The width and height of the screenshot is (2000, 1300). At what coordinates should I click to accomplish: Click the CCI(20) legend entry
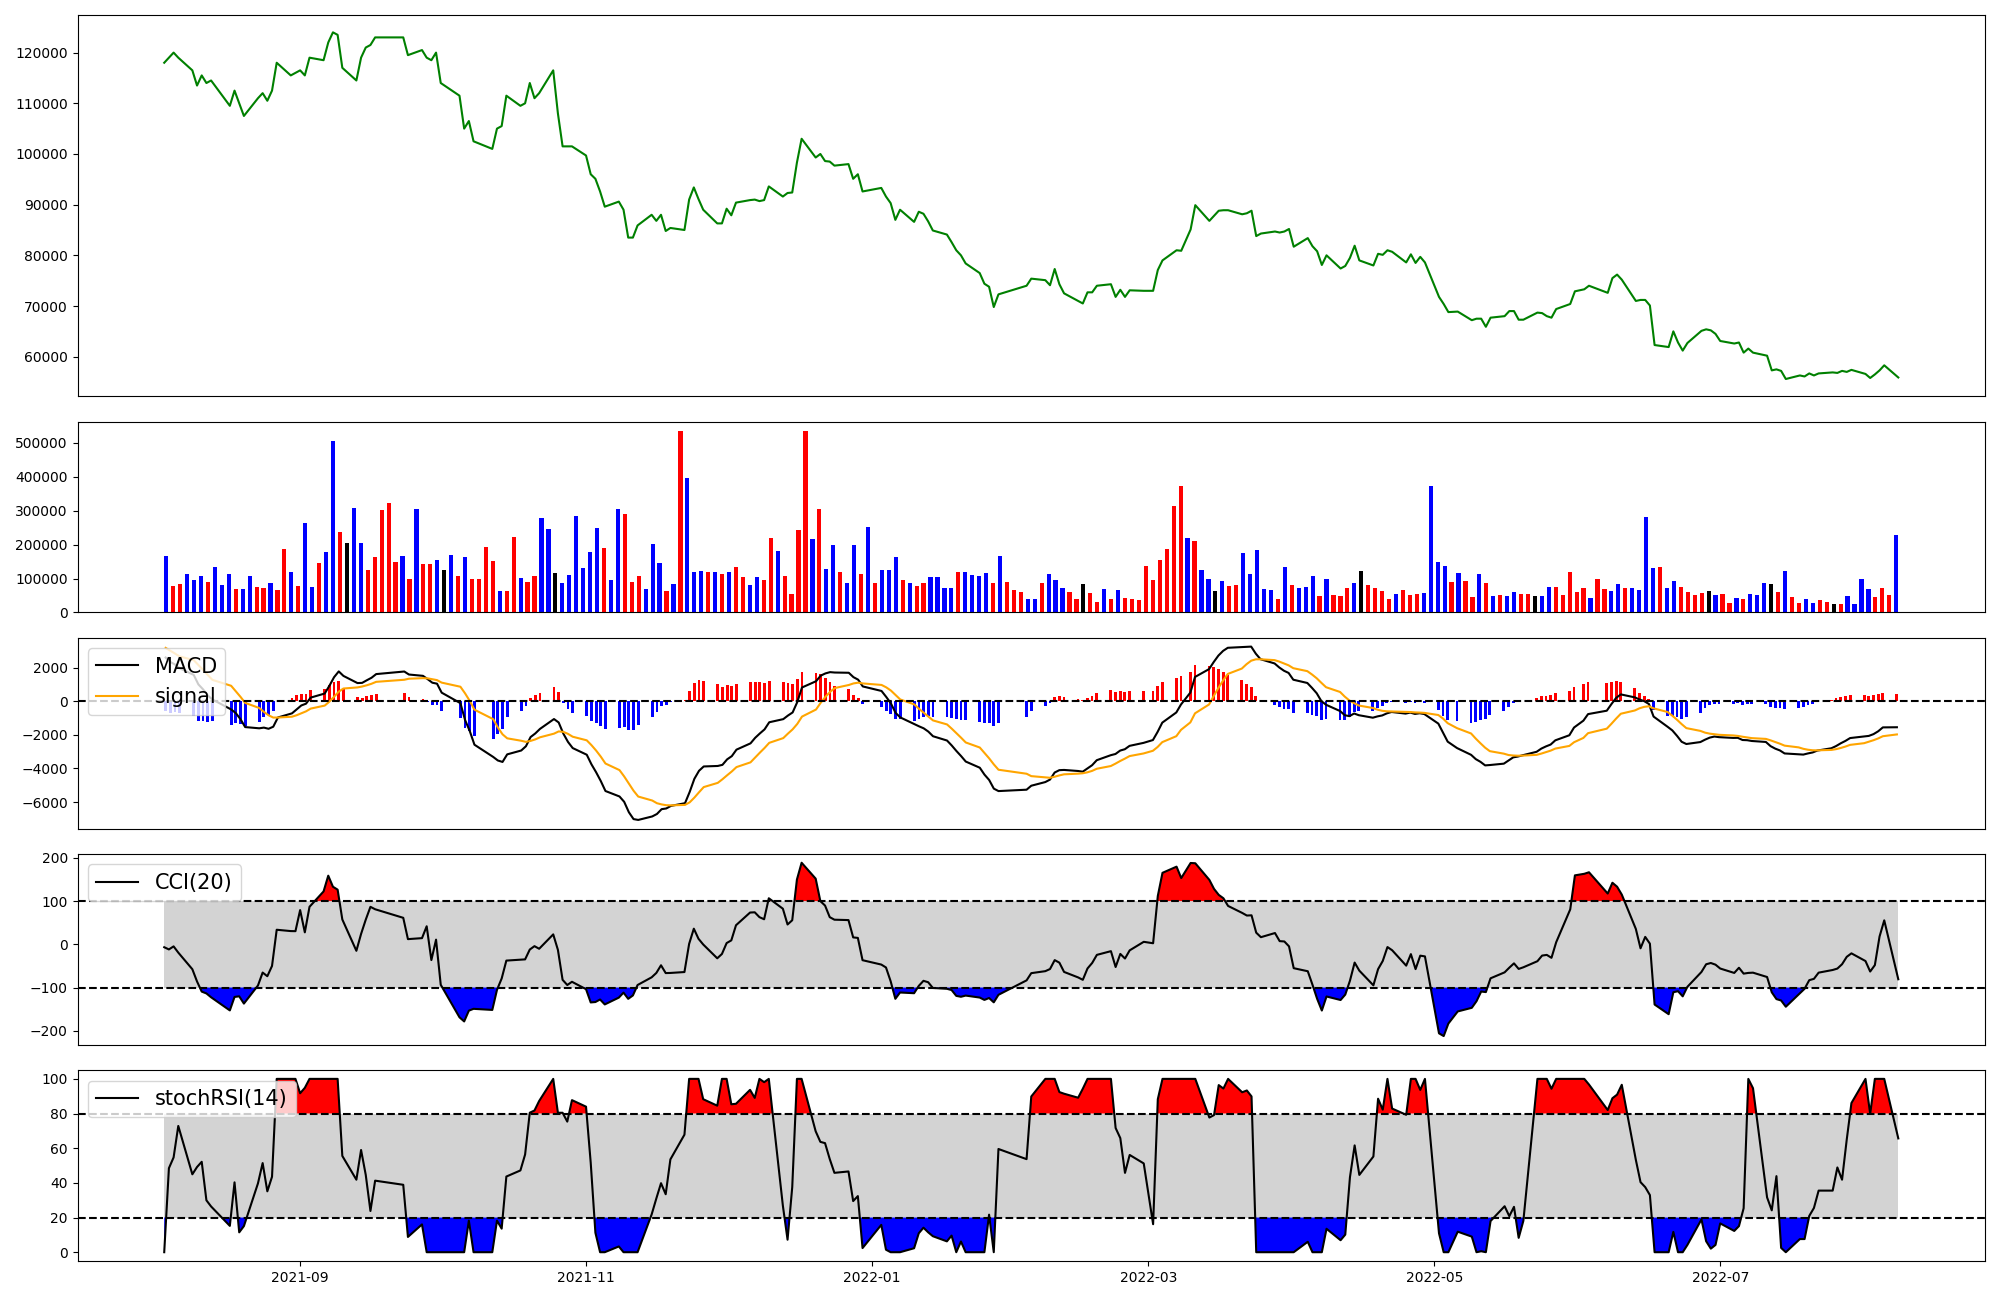[x=193, y=882]
